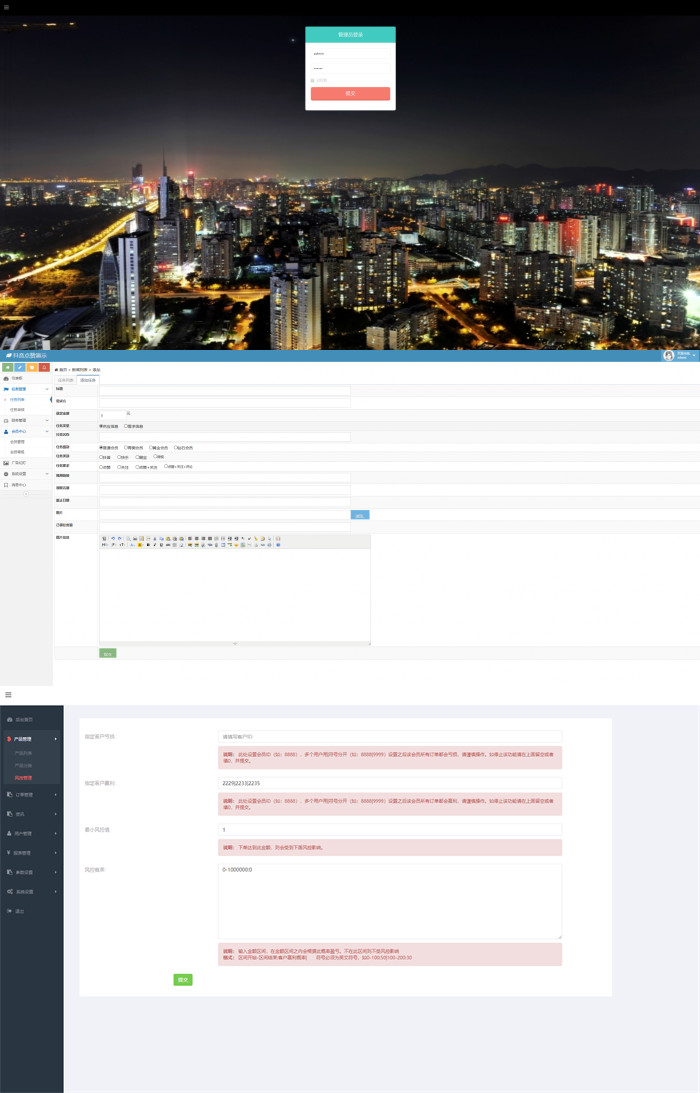The width and height of the screenshot is (700, 1093).
Task: Switch to the first tab above the form
Action: coord(66,380)
